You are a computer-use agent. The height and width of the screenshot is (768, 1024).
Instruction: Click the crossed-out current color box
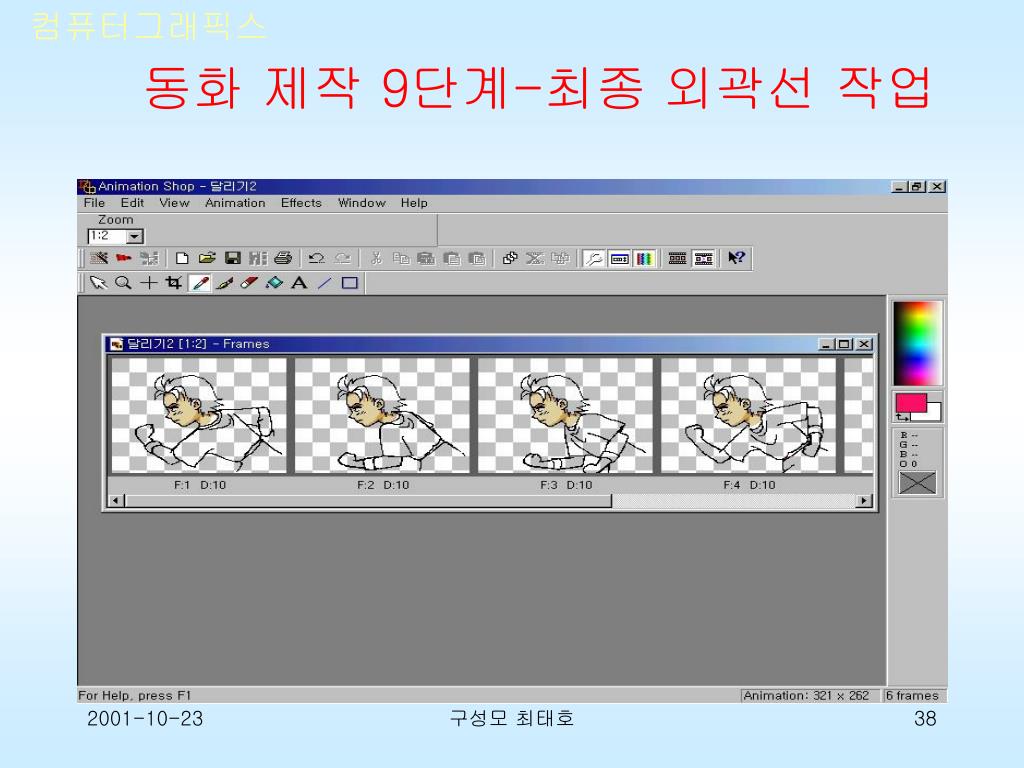[917, 483]
